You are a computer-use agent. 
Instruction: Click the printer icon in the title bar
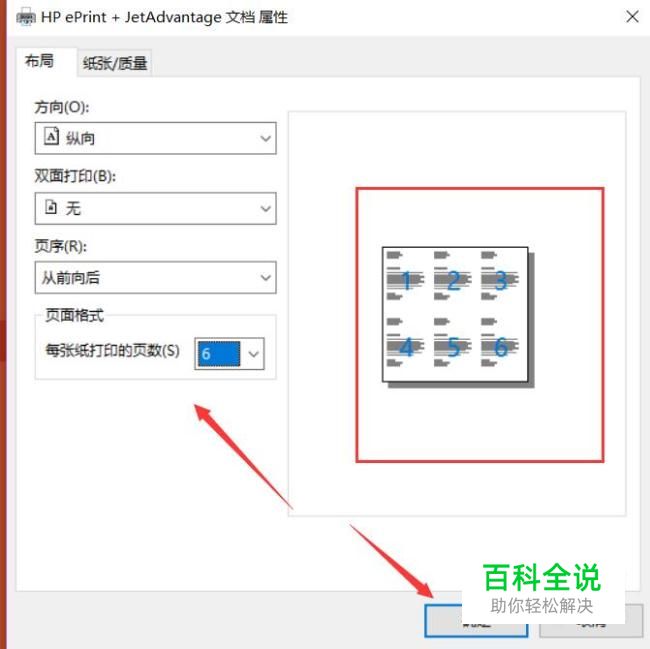click(x=25, y=17)
